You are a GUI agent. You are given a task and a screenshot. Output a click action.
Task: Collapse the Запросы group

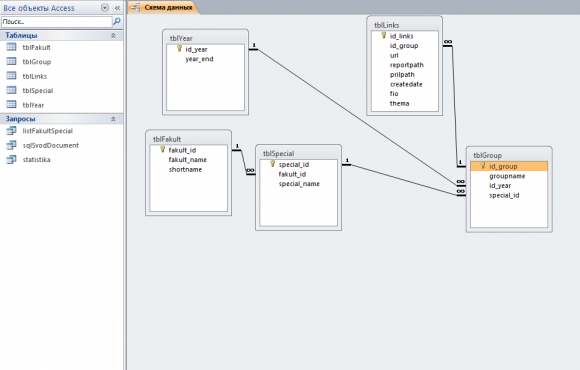[113, 119]
